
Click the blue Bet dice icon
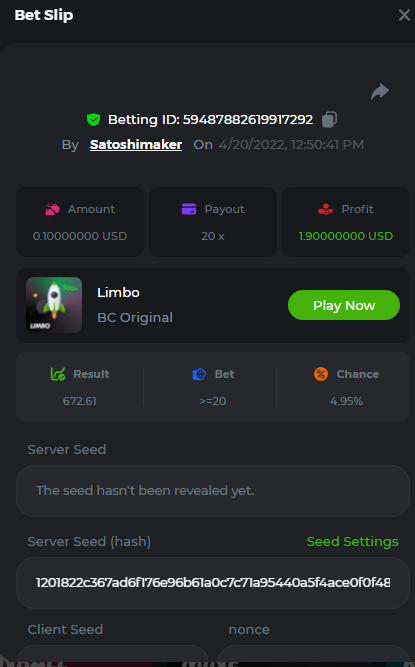click(x=199, y=374)
